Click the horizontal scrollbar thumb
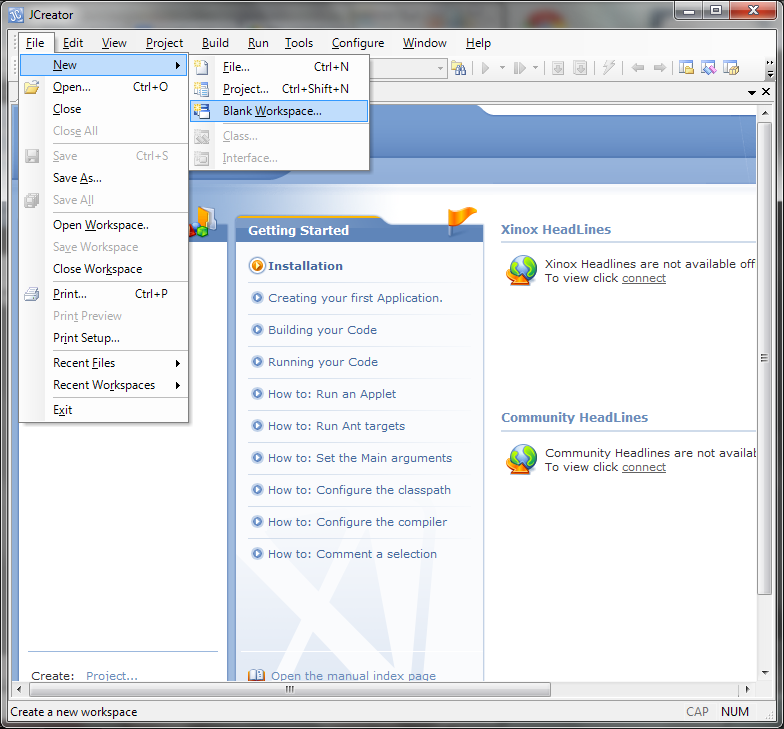This screenshot has height=729, width=784. click(290, 690)
